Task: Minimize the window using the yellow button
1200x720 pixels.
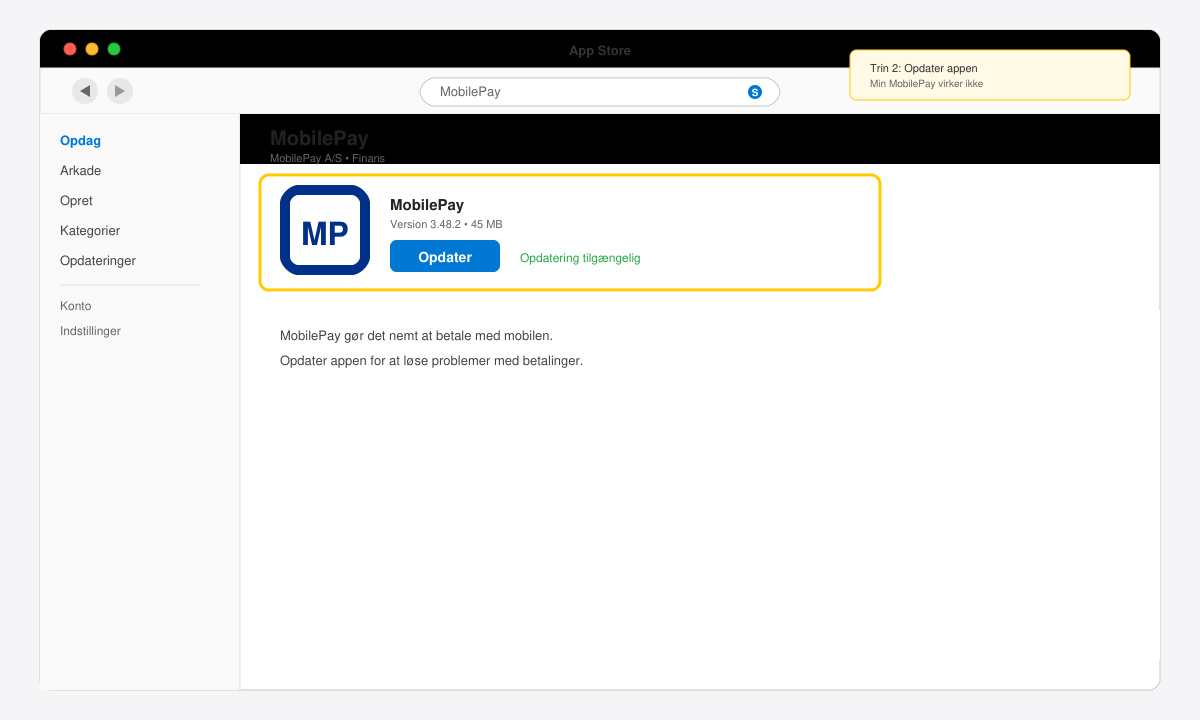Action: 92,49
